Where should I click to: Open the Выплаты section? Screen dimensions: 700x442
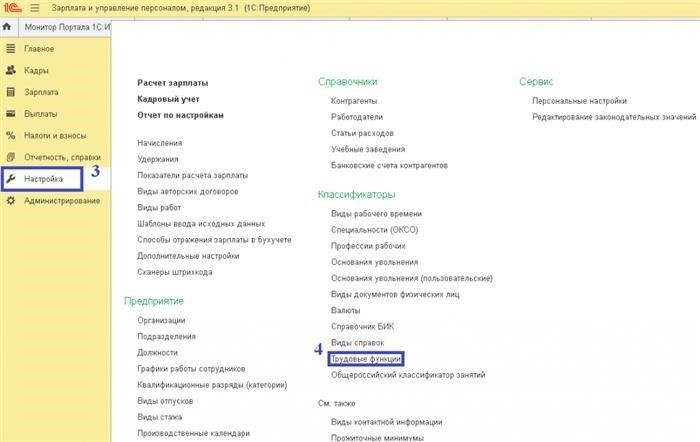coord(40,114)
